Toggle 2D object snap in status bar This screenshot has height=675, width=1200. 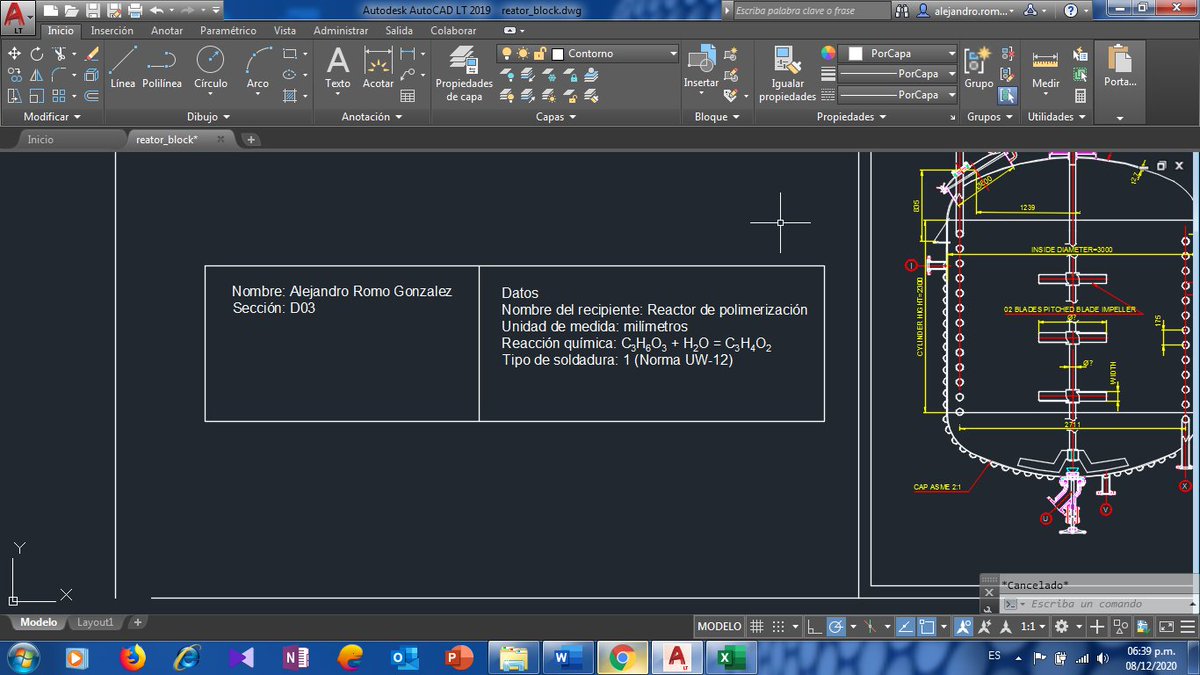(x=927, y=626)
